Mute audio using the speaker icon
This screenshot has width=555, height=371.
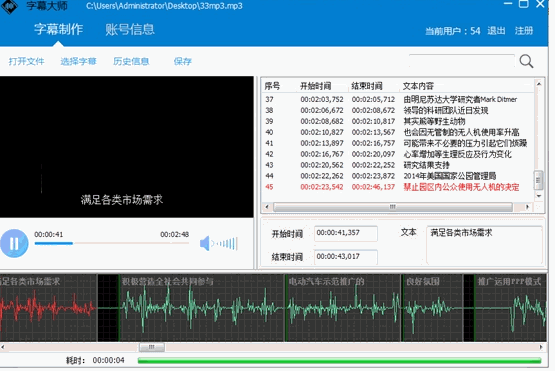click(x=205, y=244)
